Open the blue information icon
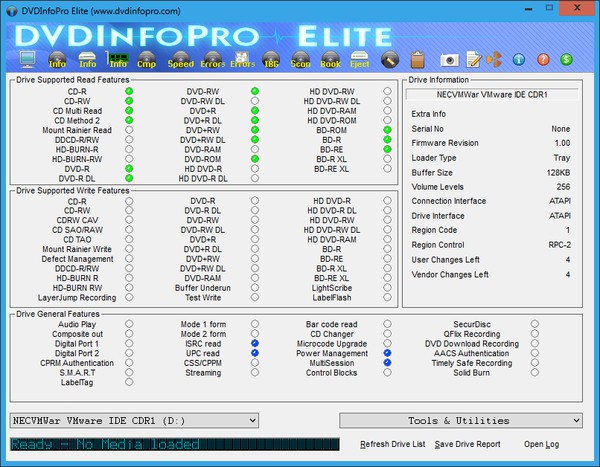The height and width of the screenshot is (467, 600). point(518,59)
